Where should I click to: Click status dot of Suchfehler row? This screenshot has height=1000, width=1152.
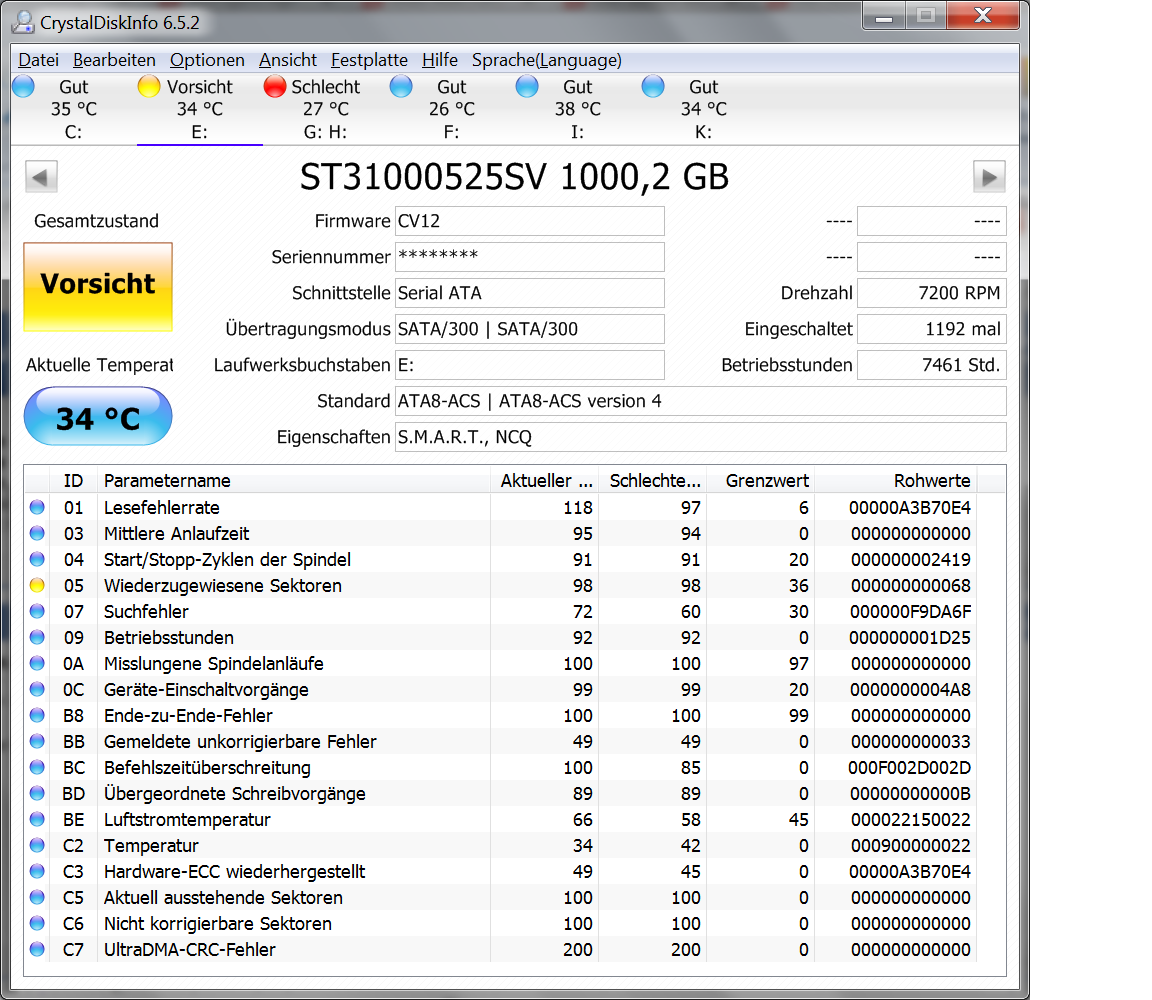pyautogui.click(x=37, y=611)
